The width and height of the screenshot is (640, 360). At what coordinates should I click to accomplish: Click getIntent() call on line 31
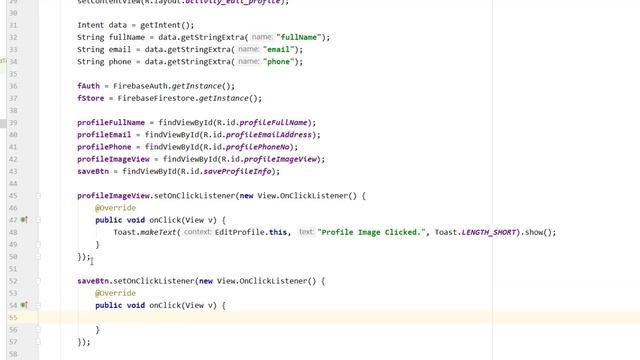pyautogui.click(x=165, y=25)
